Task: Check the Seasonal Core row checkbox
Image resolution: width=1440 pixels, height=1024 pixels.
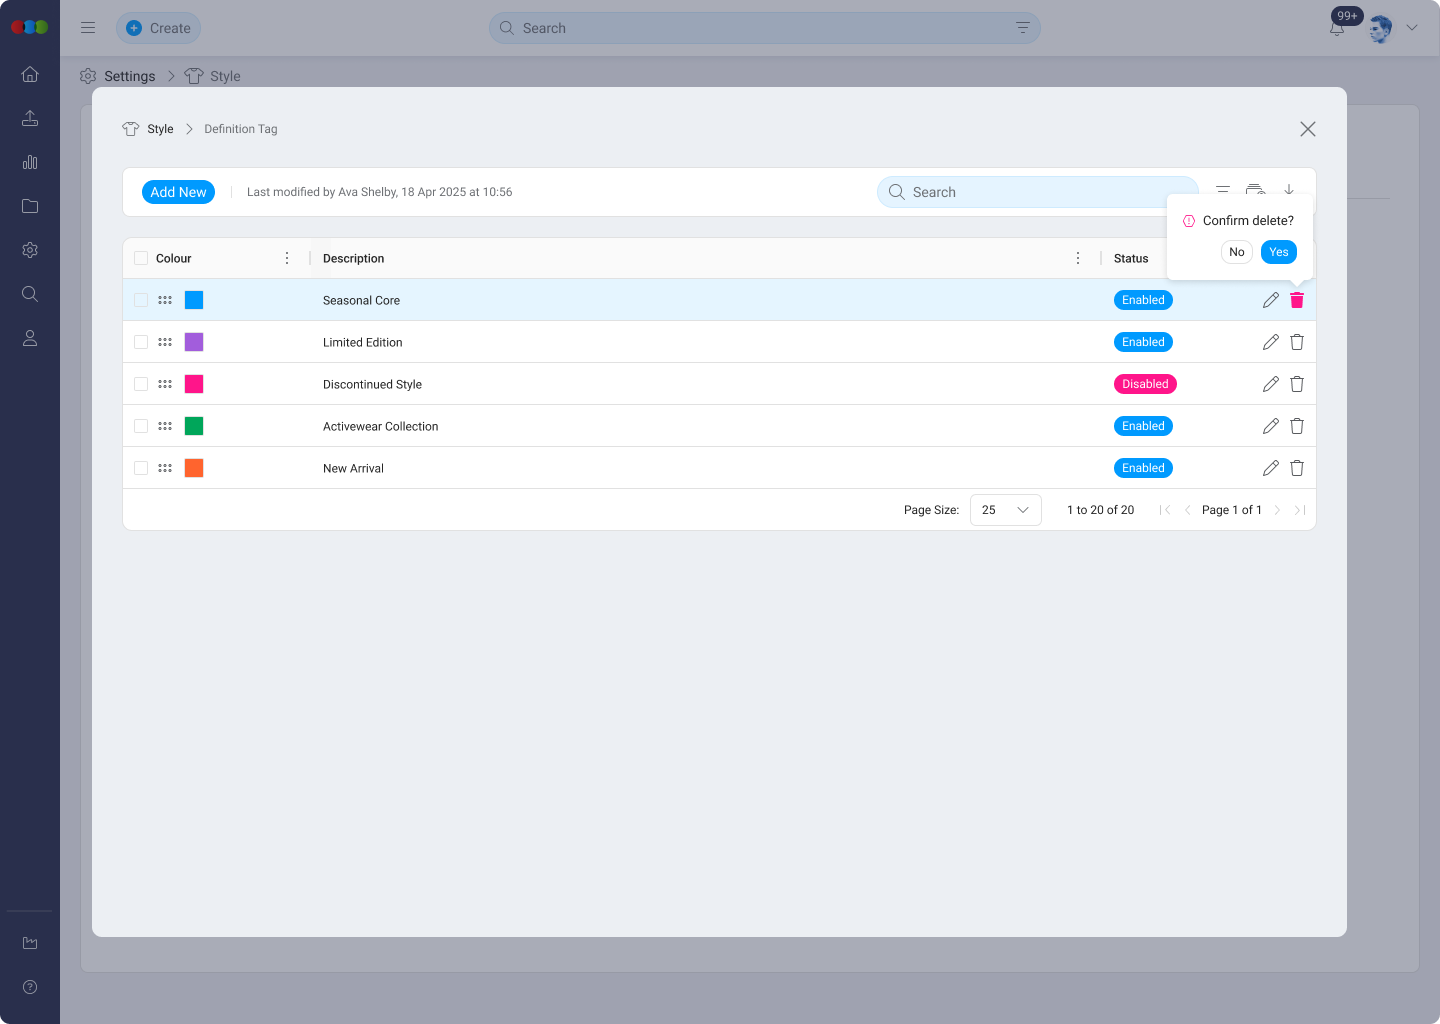Action: click(x=141, y=300)
